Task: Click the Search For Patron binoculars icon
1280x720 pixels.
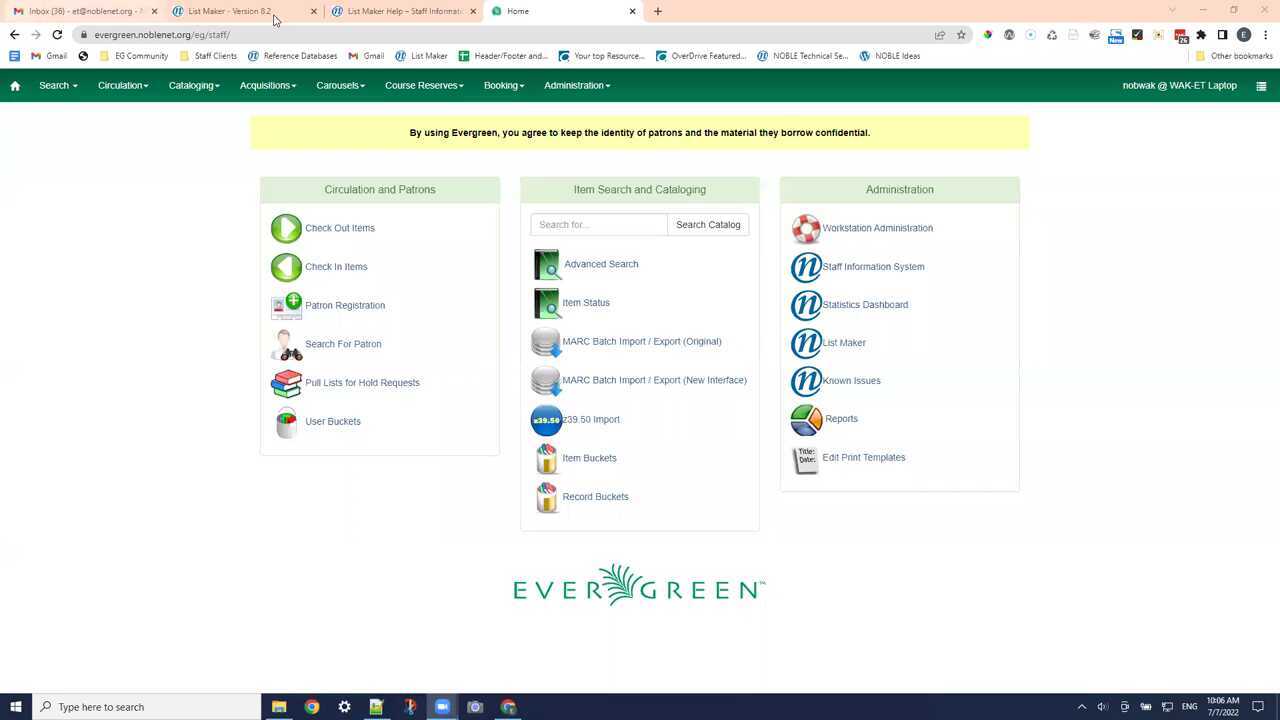Action: click(286, 345)
